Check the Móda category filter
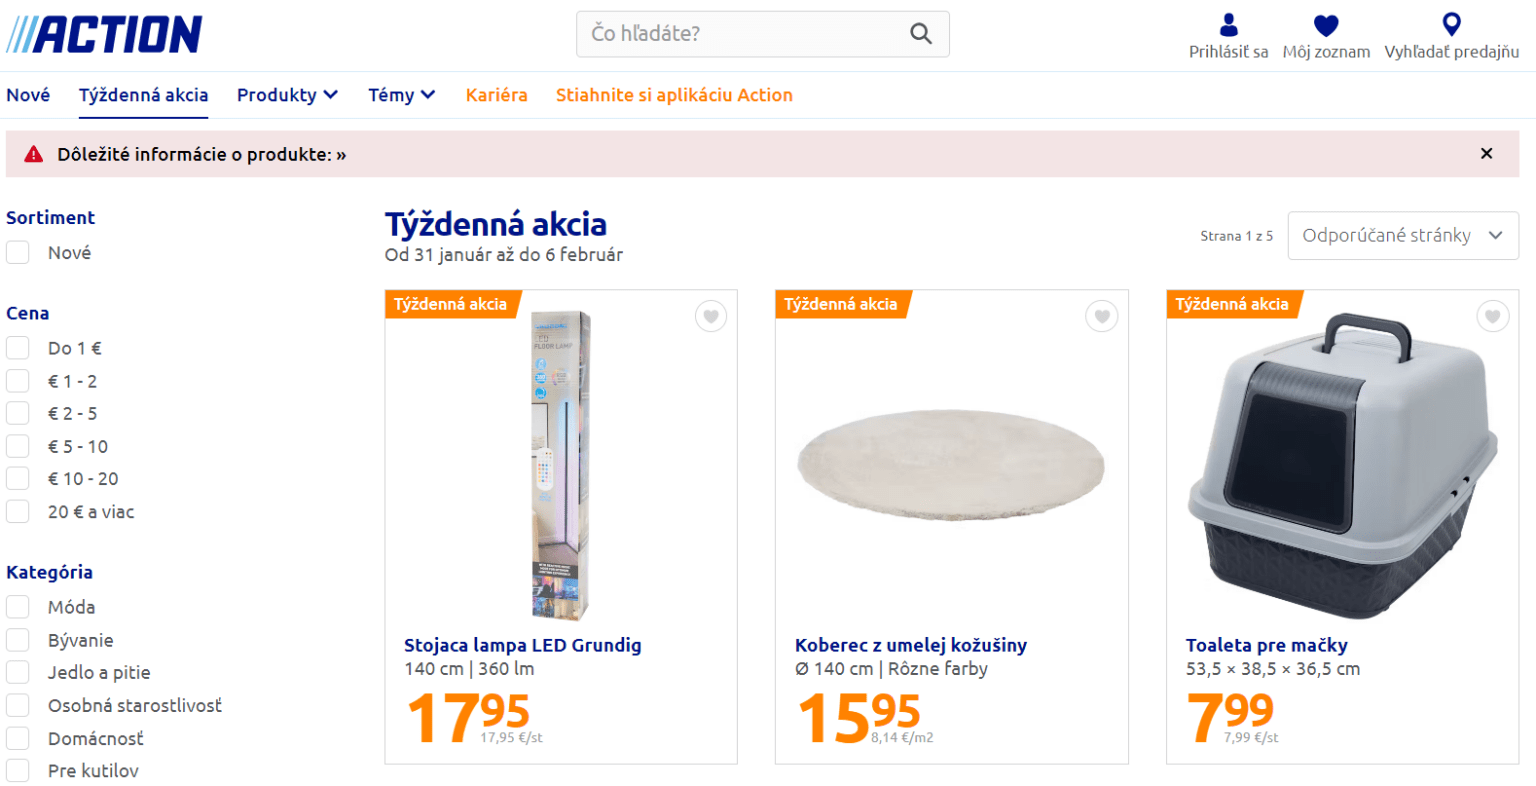This screenshot has width=1536, height=786. pos(17,606)
